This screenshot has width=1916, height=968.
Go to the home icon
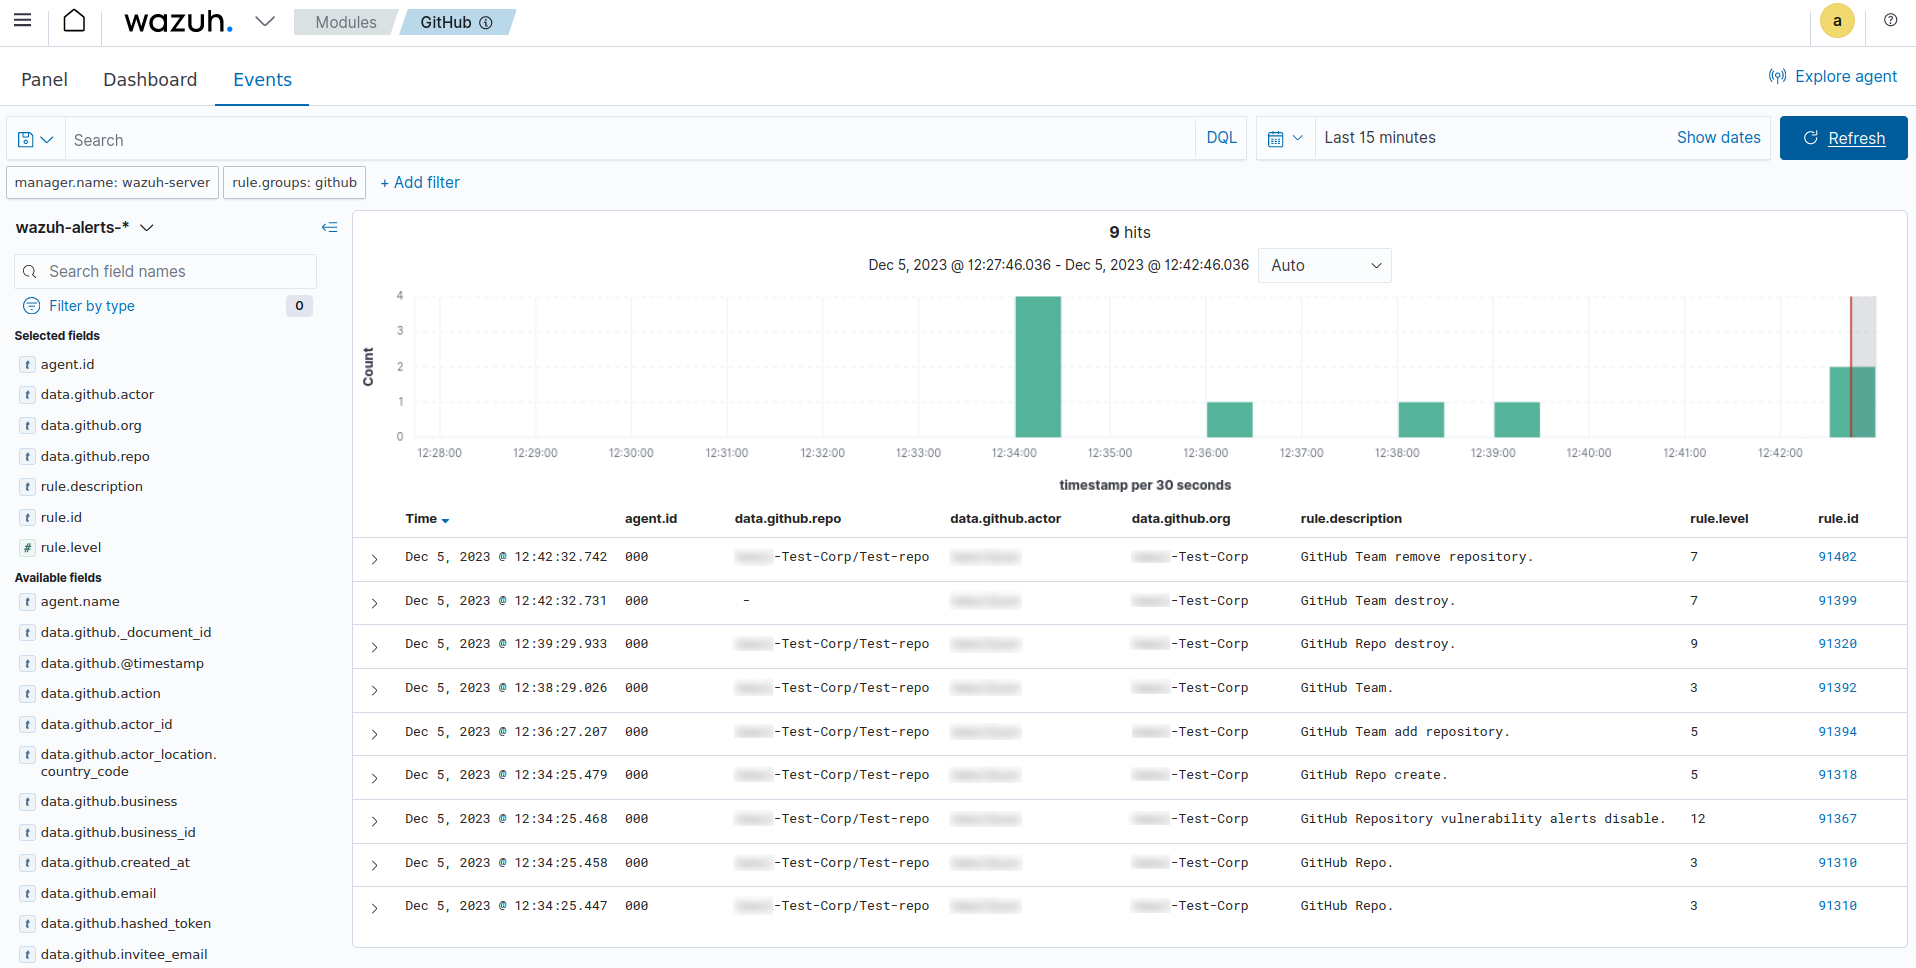click(x=74, y=20)
